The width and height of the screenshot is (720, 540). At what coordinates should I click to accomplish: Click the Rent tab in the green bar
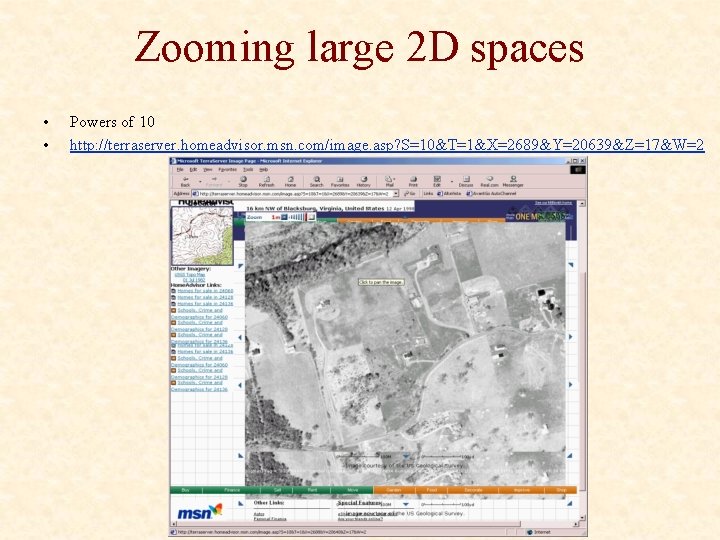point(312,490)
